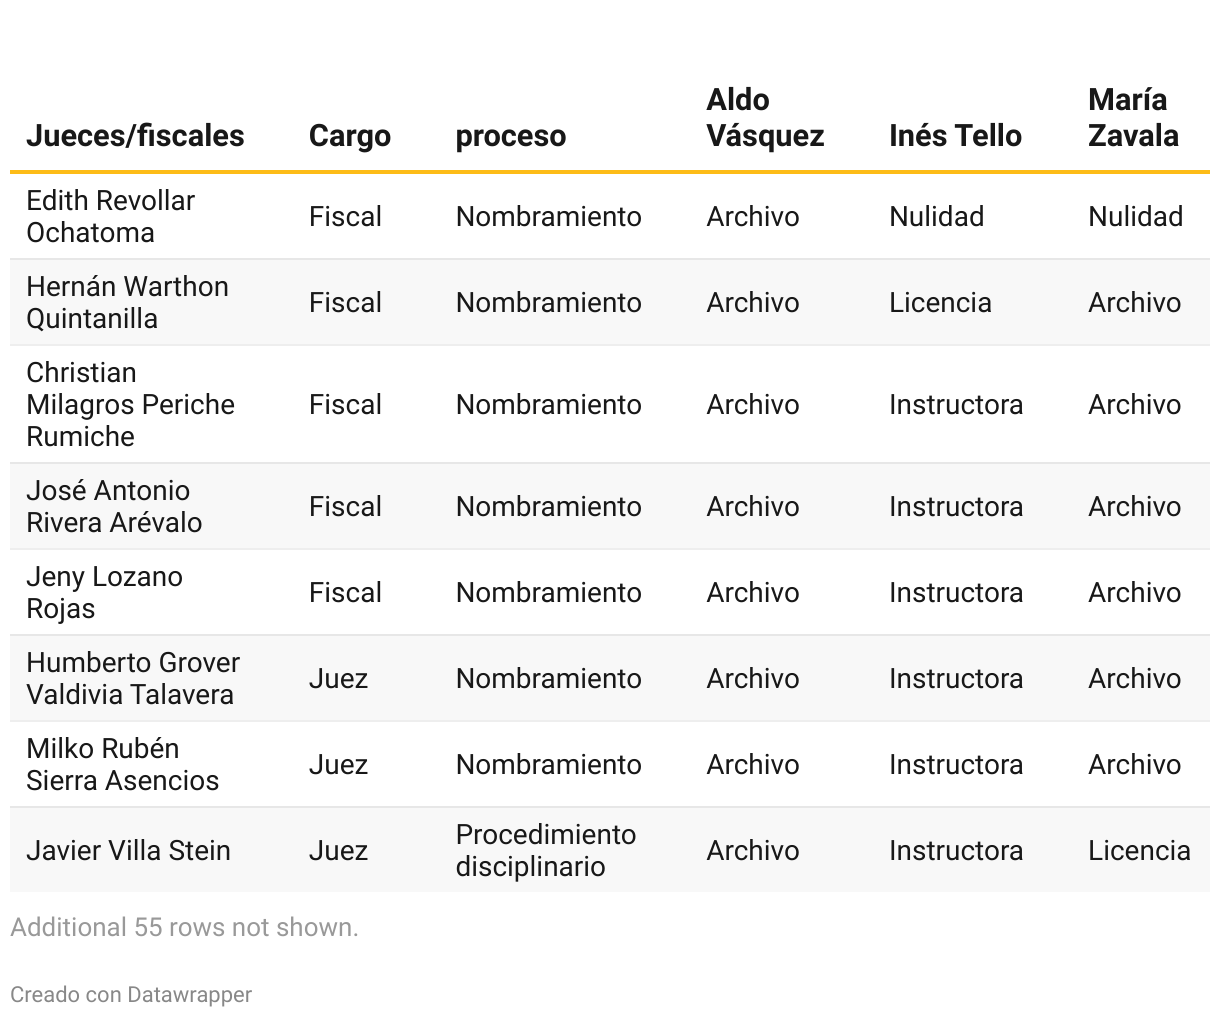Click the proceso column header
The width and height of the screenshot is (1220, 1018).
point(510,136)
